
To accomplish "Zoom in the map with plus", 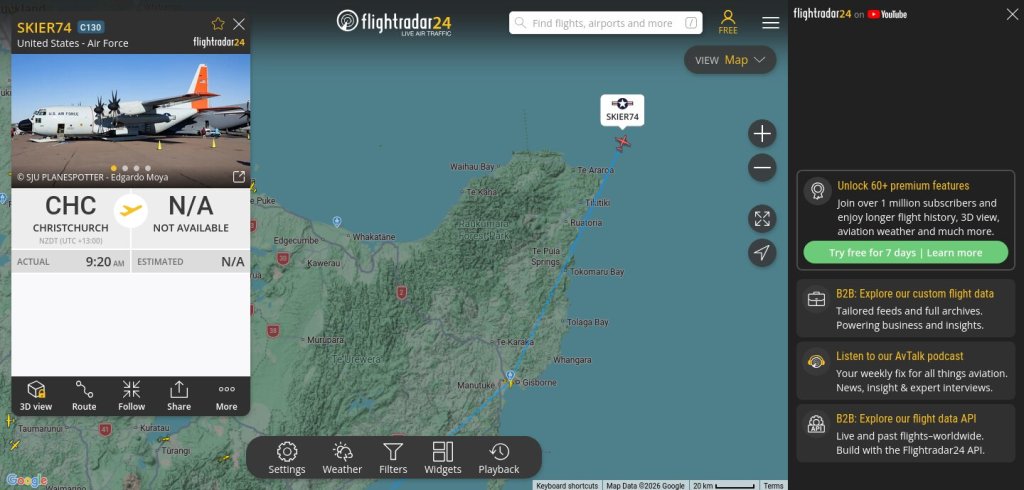I will pos(762,134).
